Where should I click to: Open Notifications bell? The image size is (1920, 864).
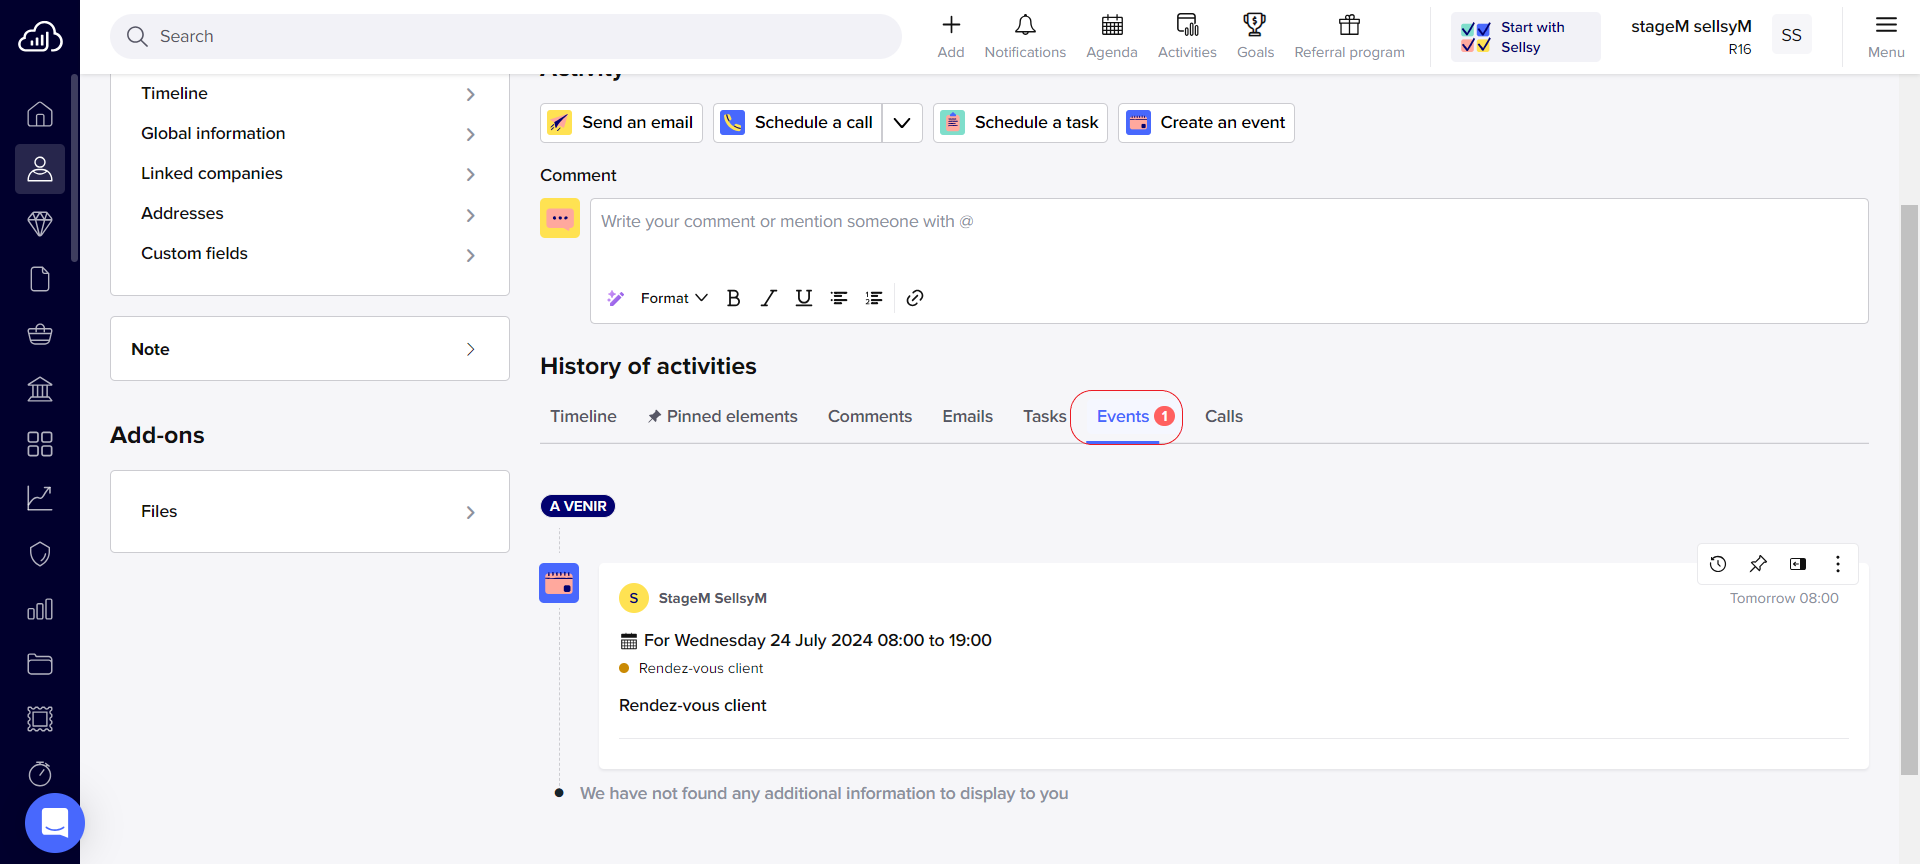click(1025, 36)
